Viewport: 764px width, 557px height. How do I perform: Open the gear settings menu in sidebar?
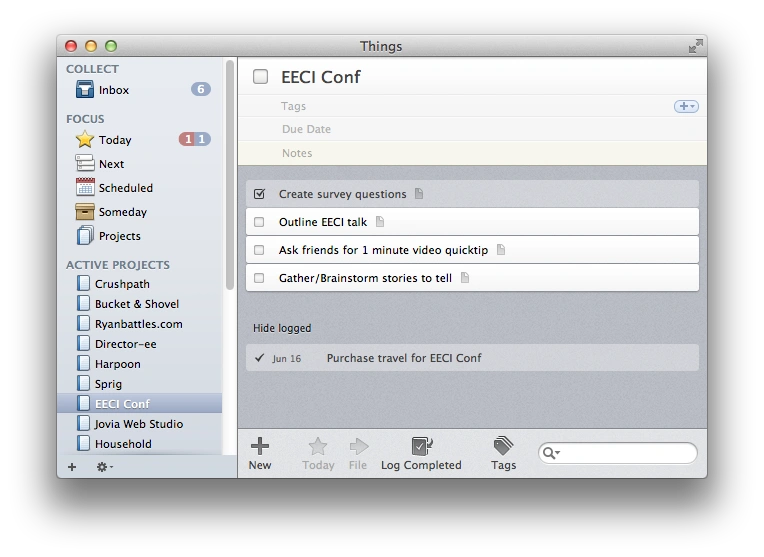[x=104, y=467]
